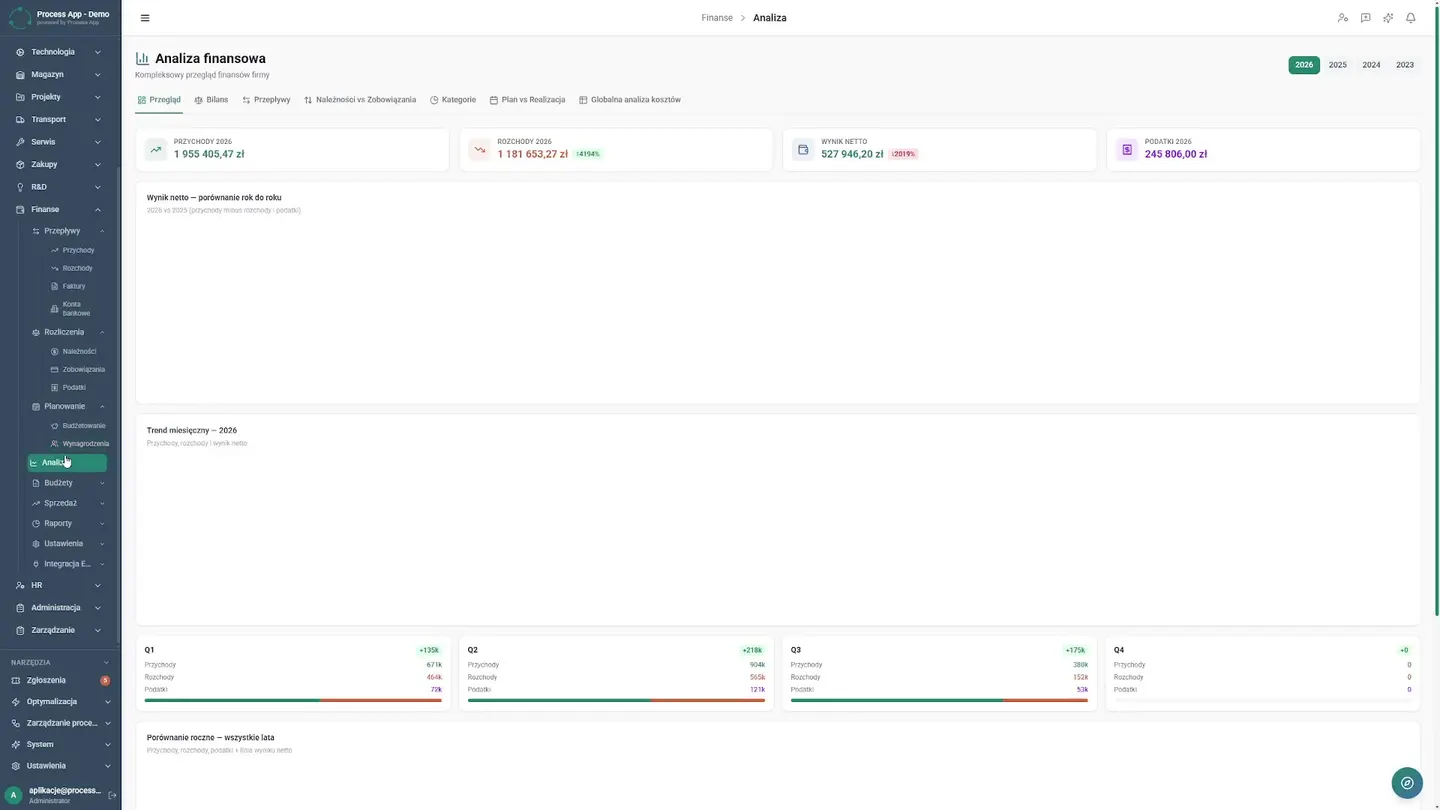Image resolution: width=1440 pixels, height=810 pixels.
Task: Open Budżetowanie in the sidebar
Action: coord(78,426)
